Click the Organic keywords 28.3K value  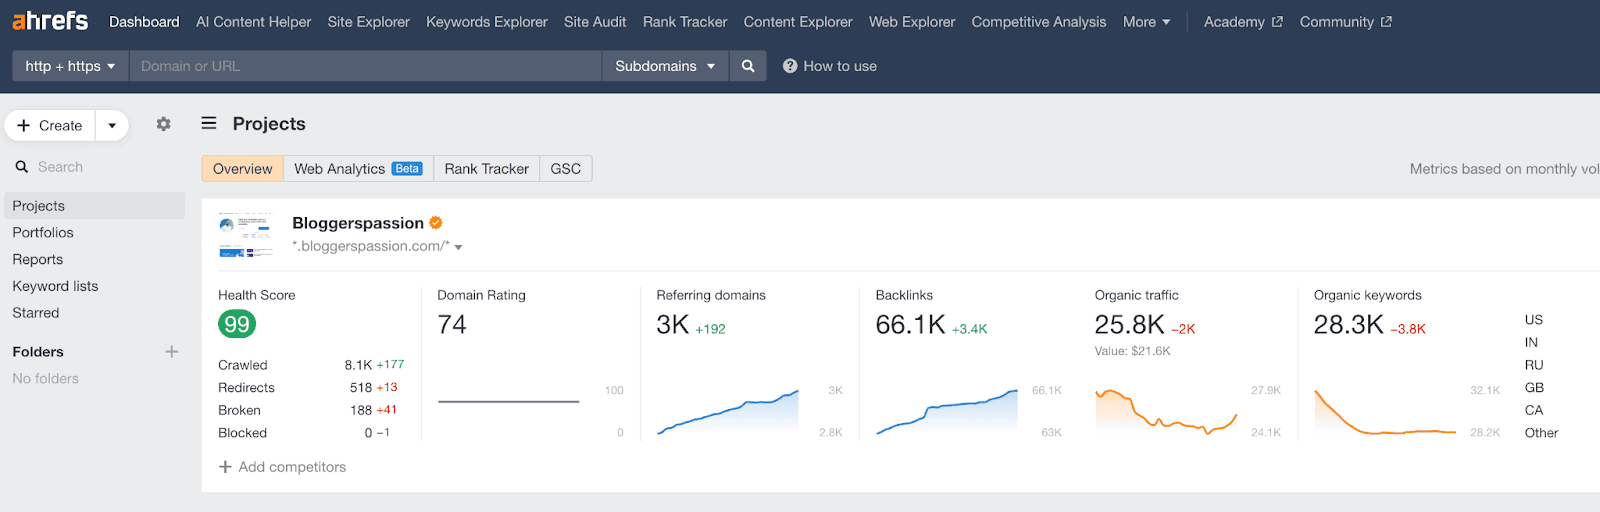pos(1348,324)
